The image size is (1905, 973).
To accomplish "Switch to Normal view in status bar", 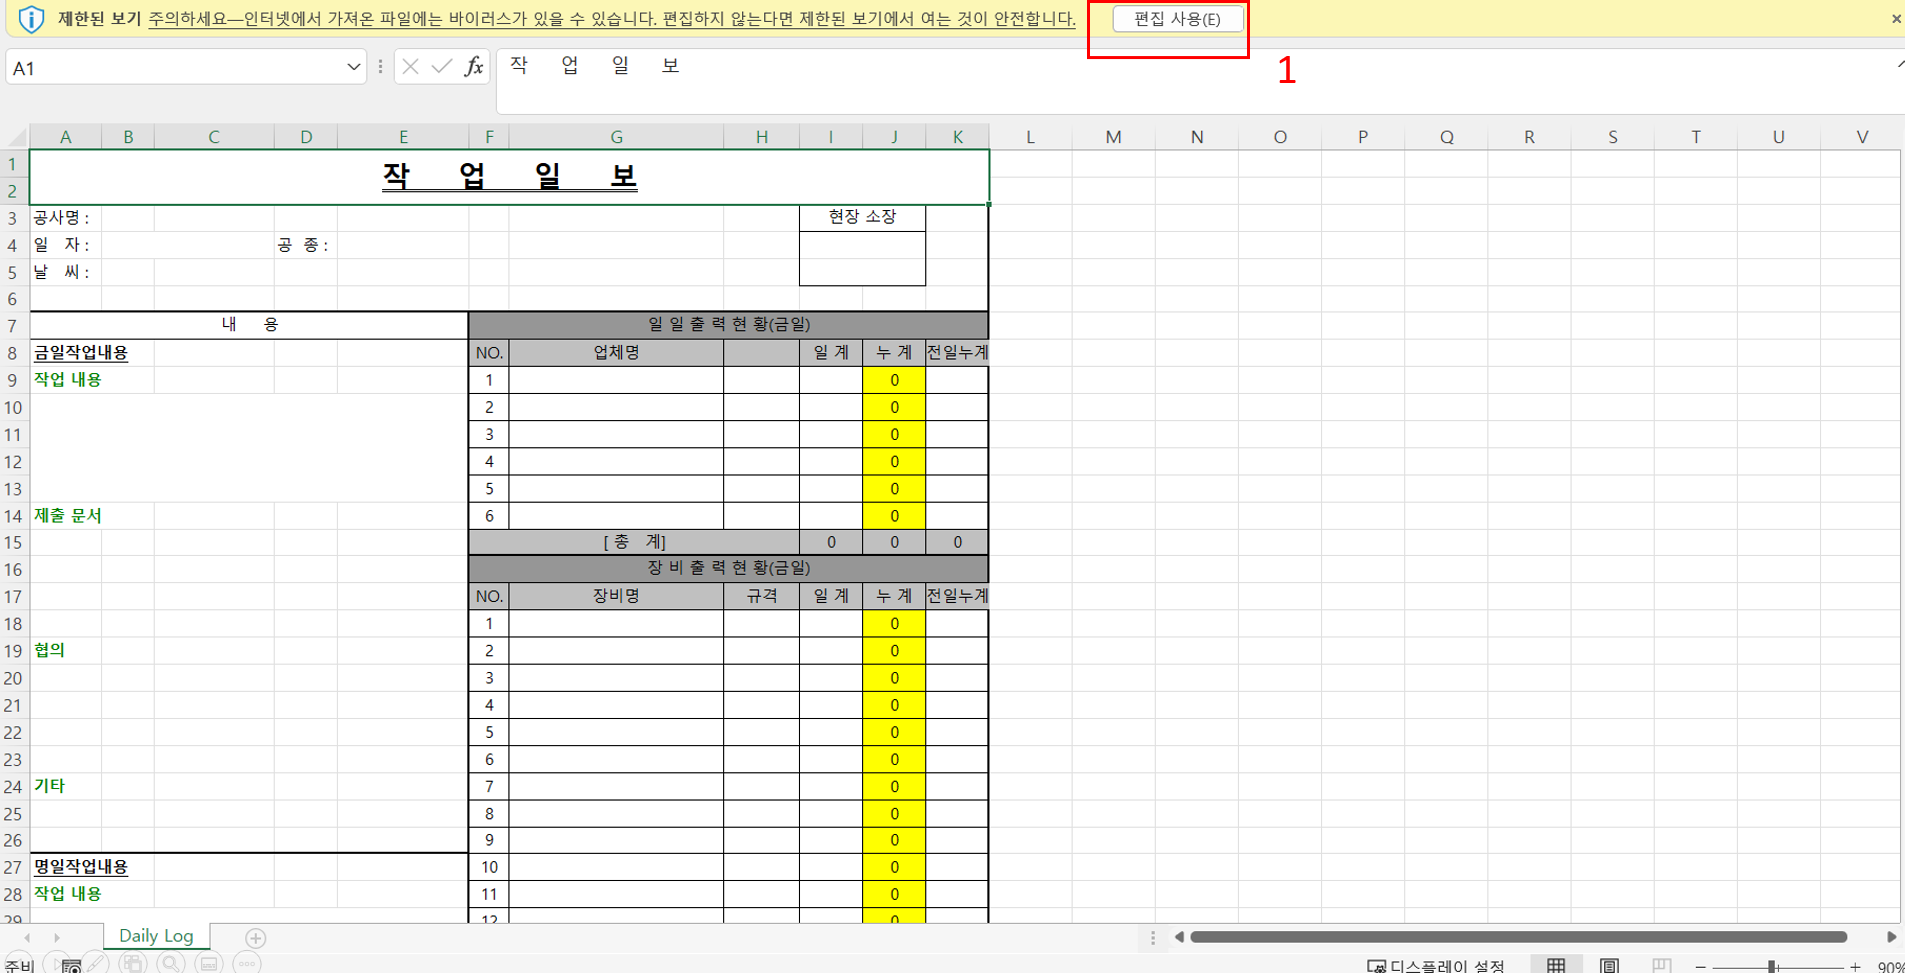I will coord(1556,965).
